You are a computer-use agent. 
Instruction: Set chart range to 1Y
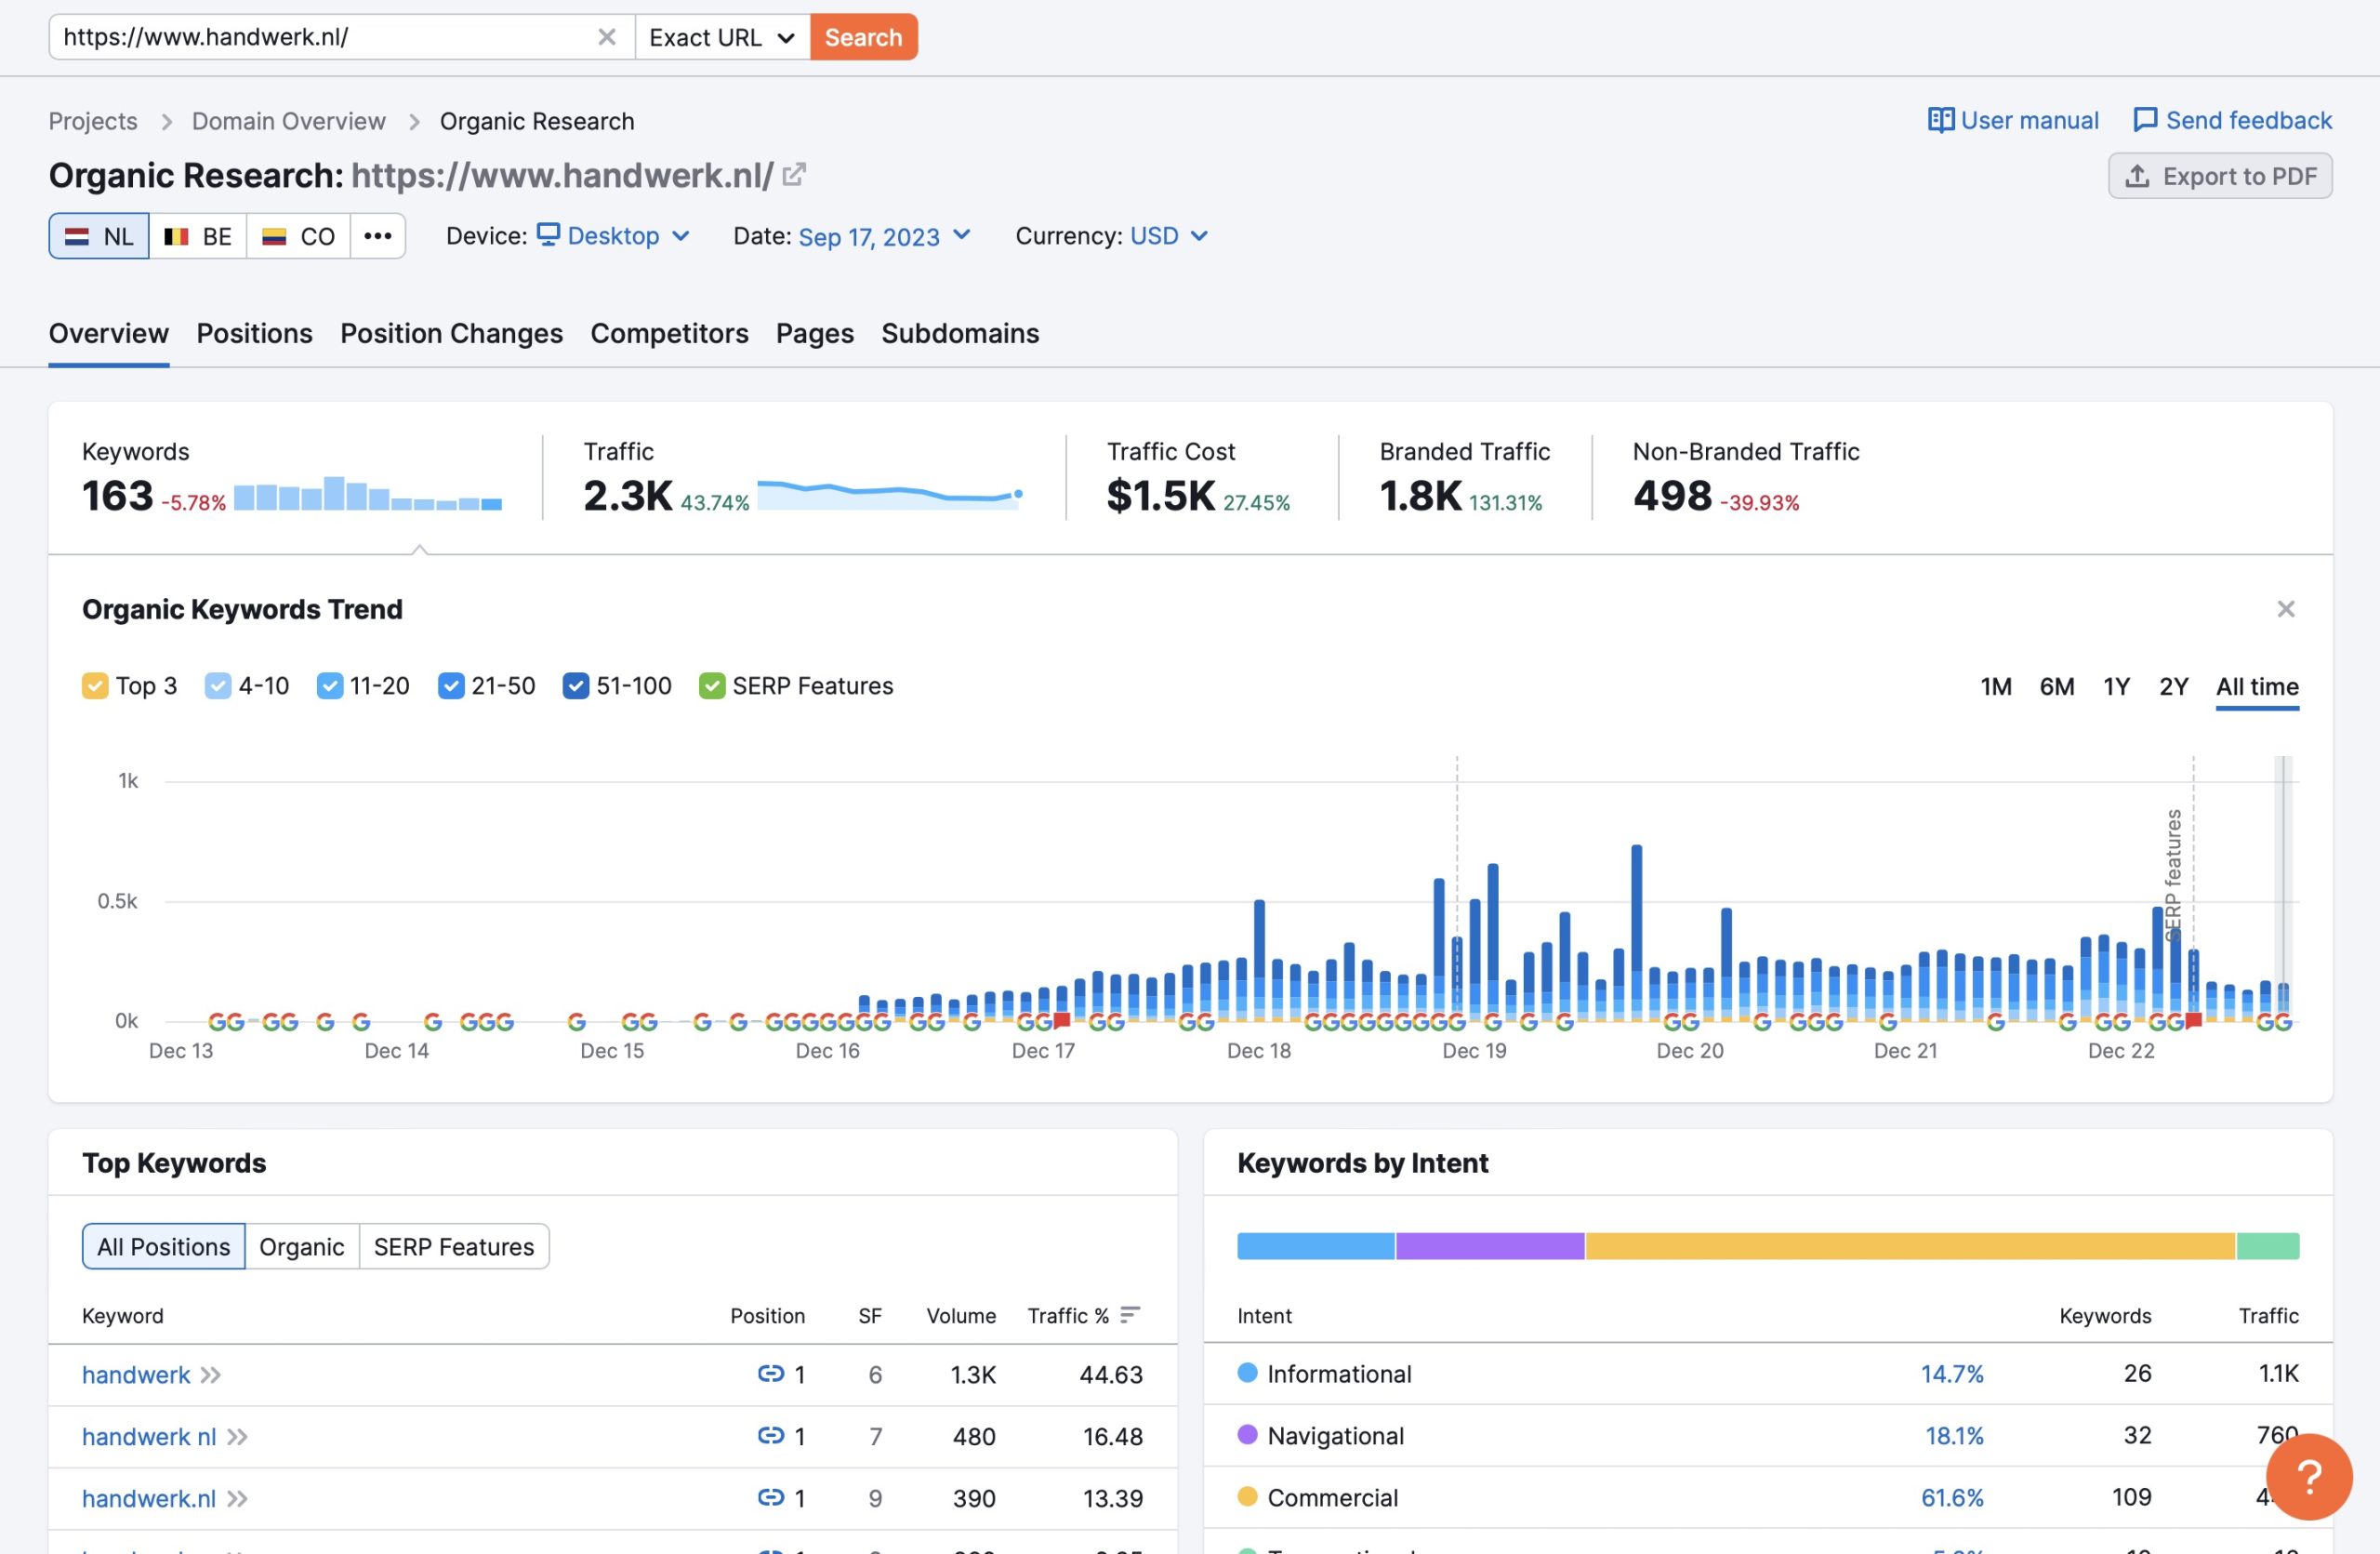(2116, 686)
